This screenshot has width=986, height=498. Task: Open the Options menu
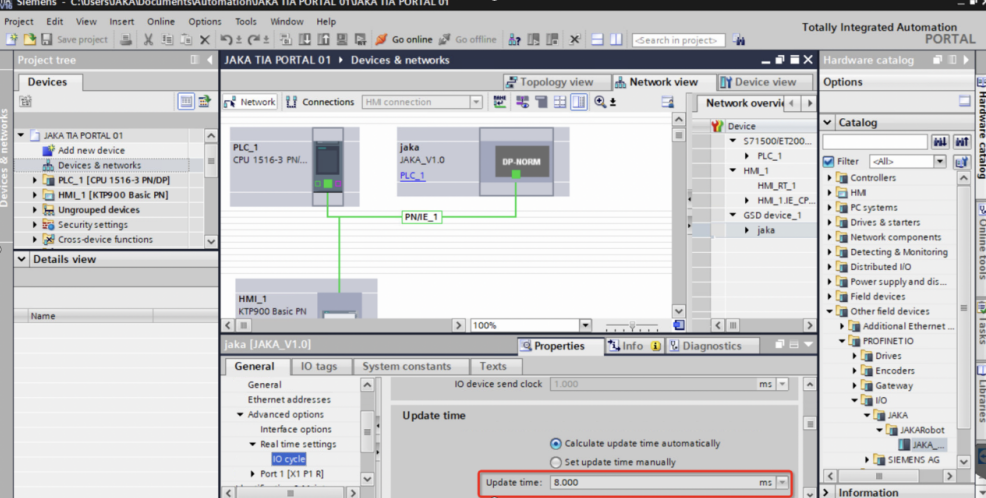[x=205, y=21]
